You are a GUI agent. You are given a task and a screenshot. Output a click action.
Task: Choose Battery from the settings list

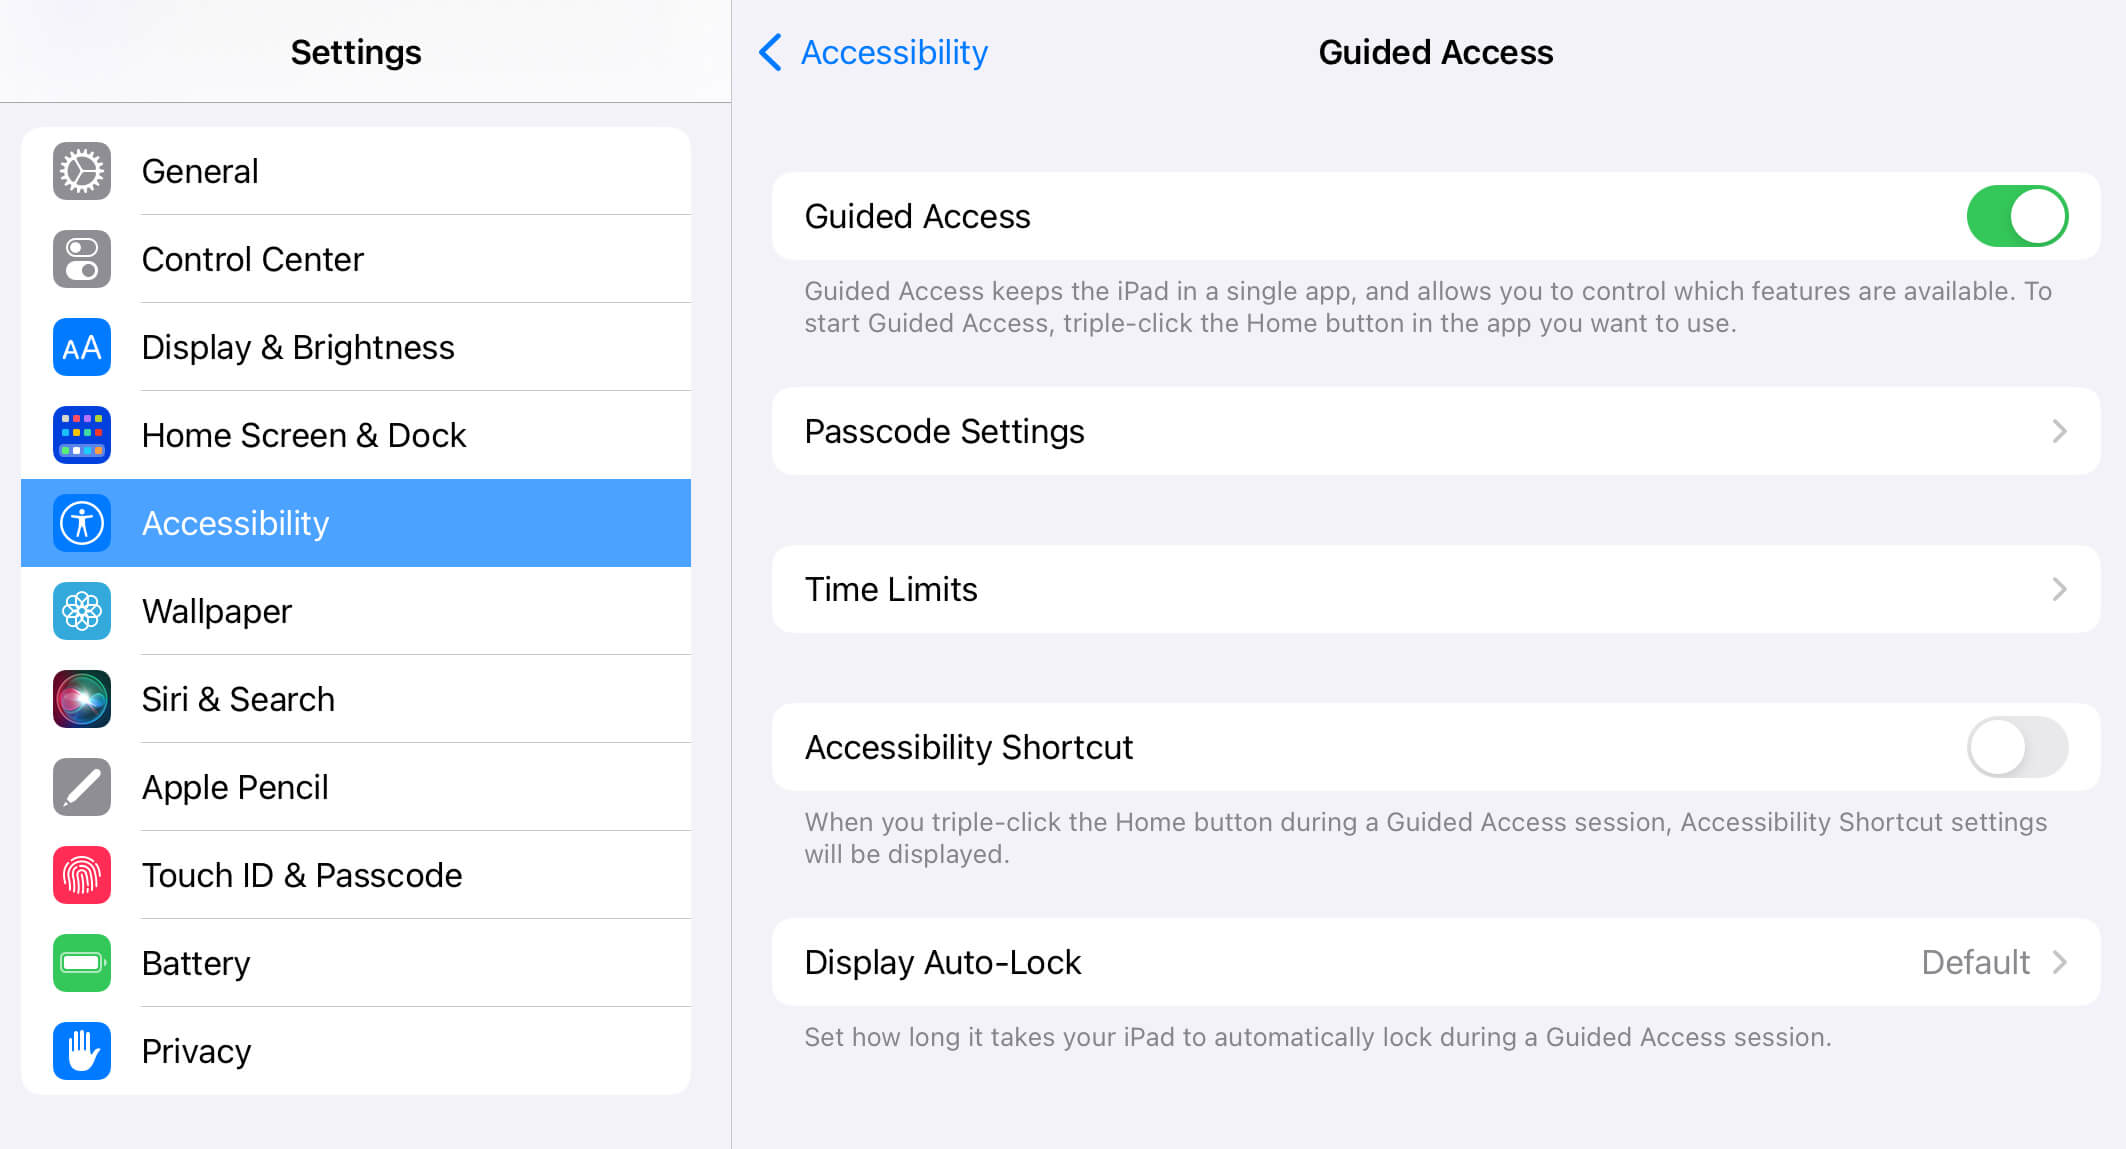196,963
